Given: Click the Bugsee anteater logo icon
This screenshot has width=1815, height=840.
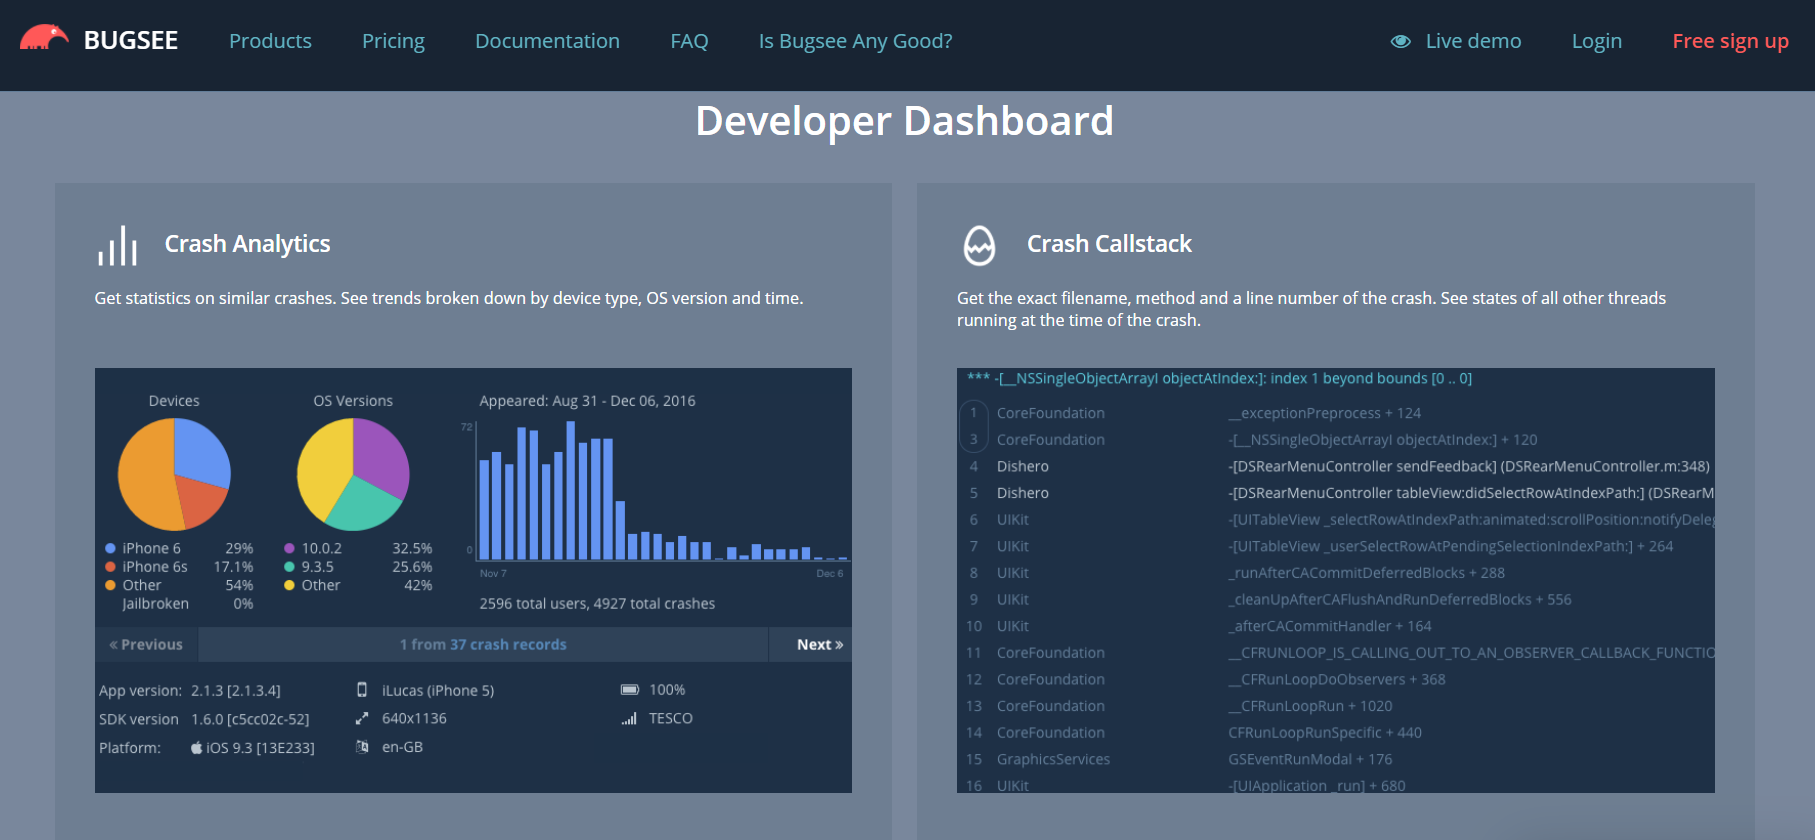Looking at the screenshot, I should pos(44,39).
